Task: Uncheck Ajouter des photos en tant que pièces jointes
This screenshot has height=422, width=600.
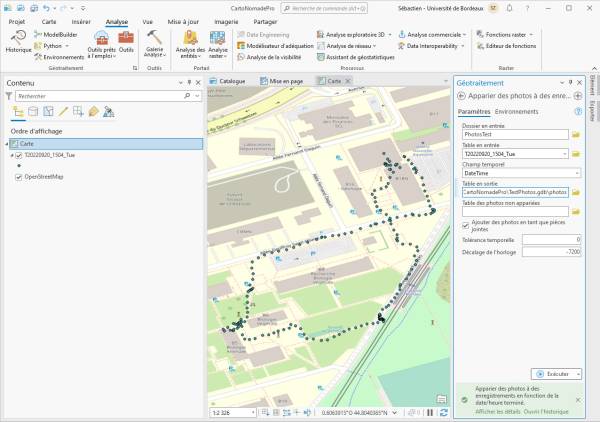Action: [465, 226]
